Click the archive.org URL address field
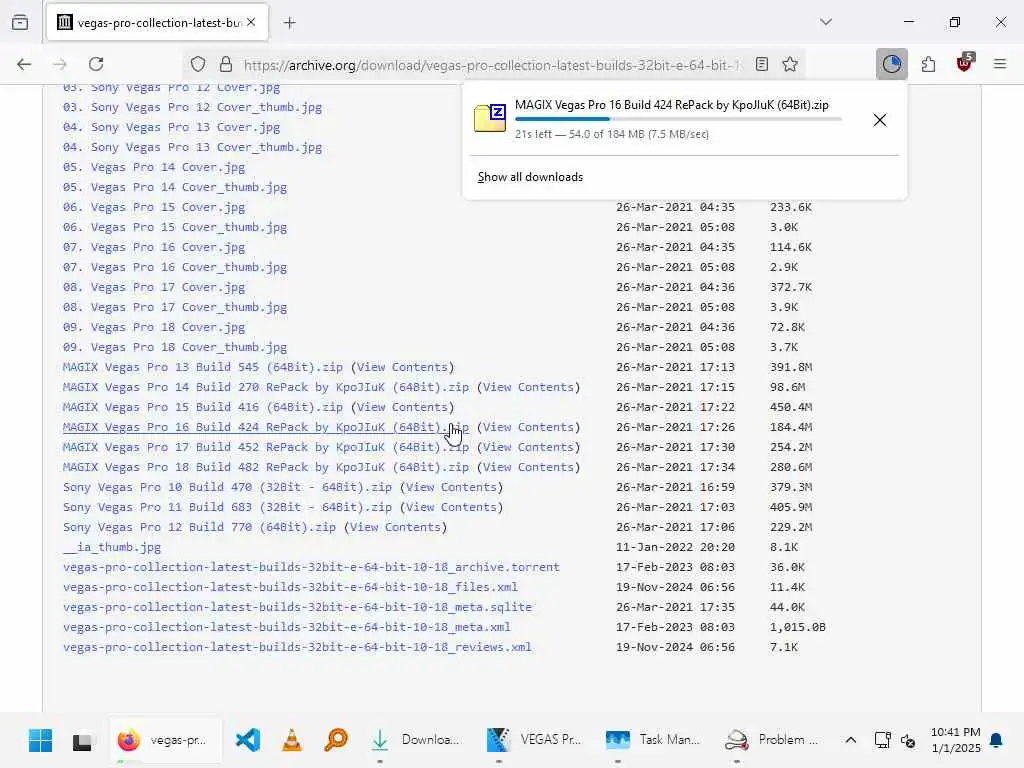1024x768 pixels. click(x=491, y=65)
